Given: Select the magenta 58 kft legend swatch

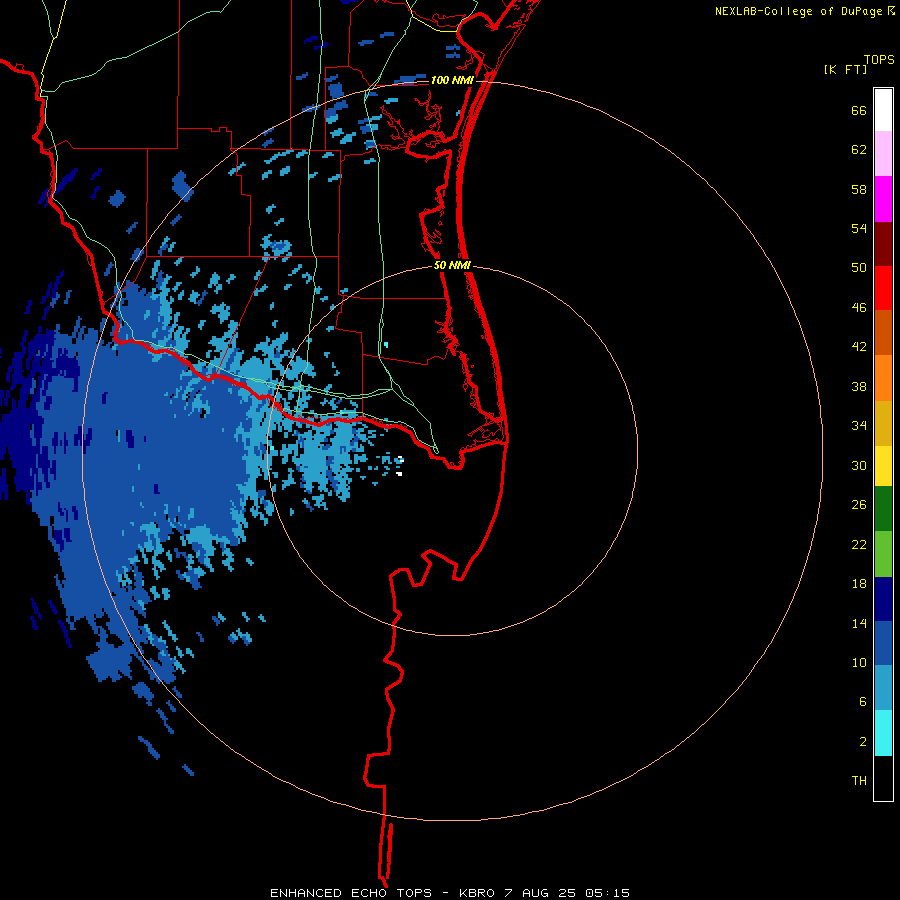Looking at the screenshot, I should click(x=883, y=199).
